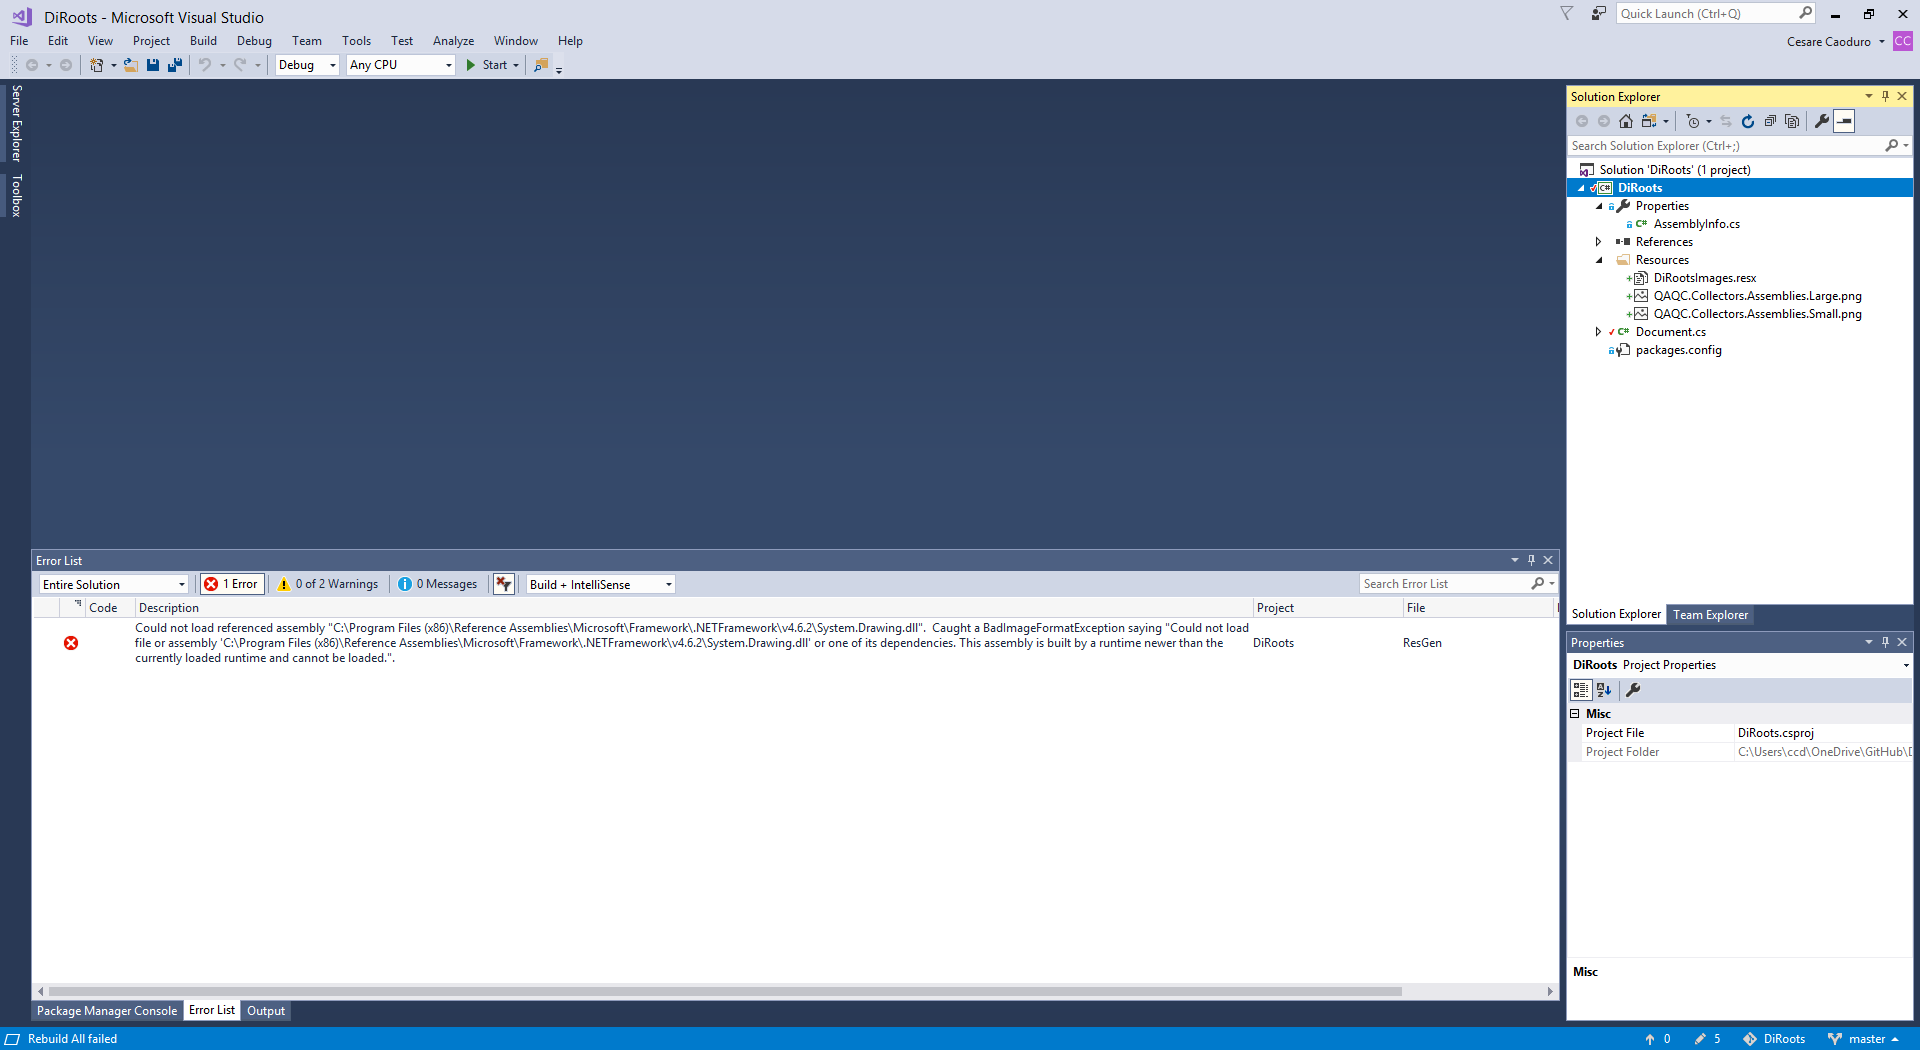
Task: Click the Undo toolbar icon
Action: click(x=205, y=65)
